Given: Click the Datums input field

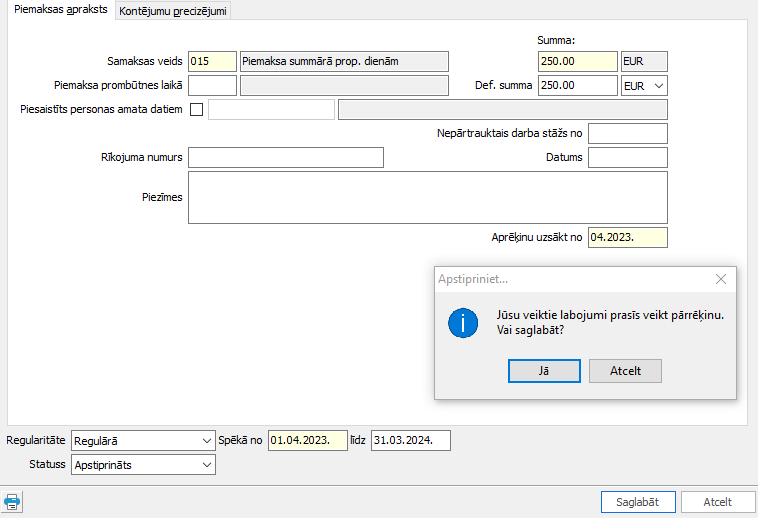Looking at the screenshot, I should [627, 158].
